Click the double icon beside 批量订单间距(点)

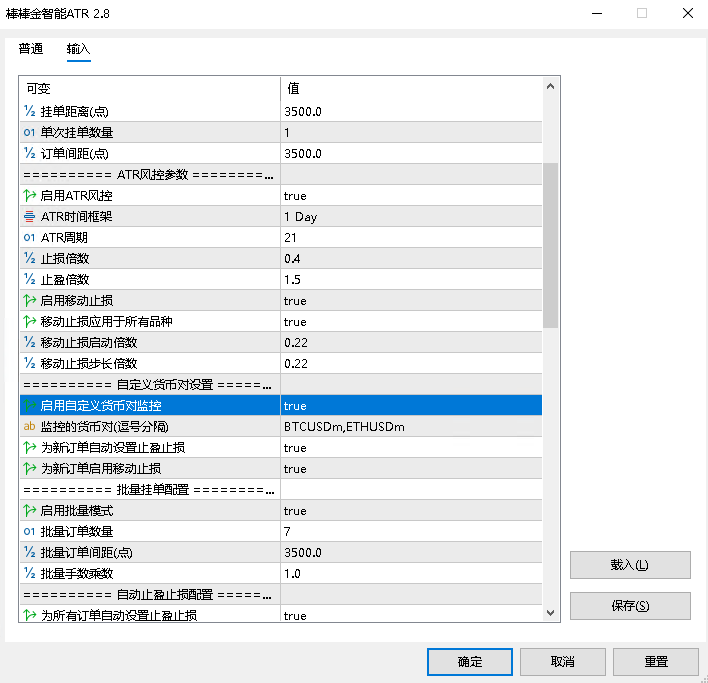[x=29, y=552]
